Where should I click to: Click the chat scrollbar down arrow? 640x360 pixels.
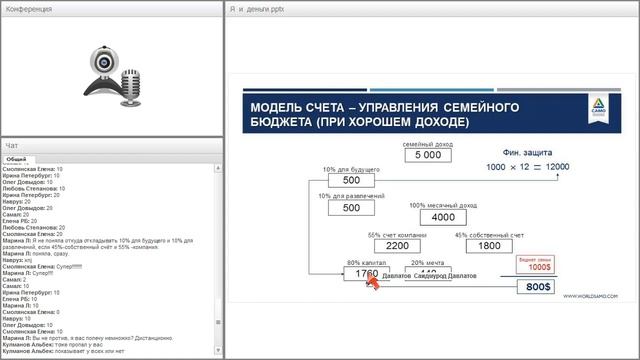(218, 350)
